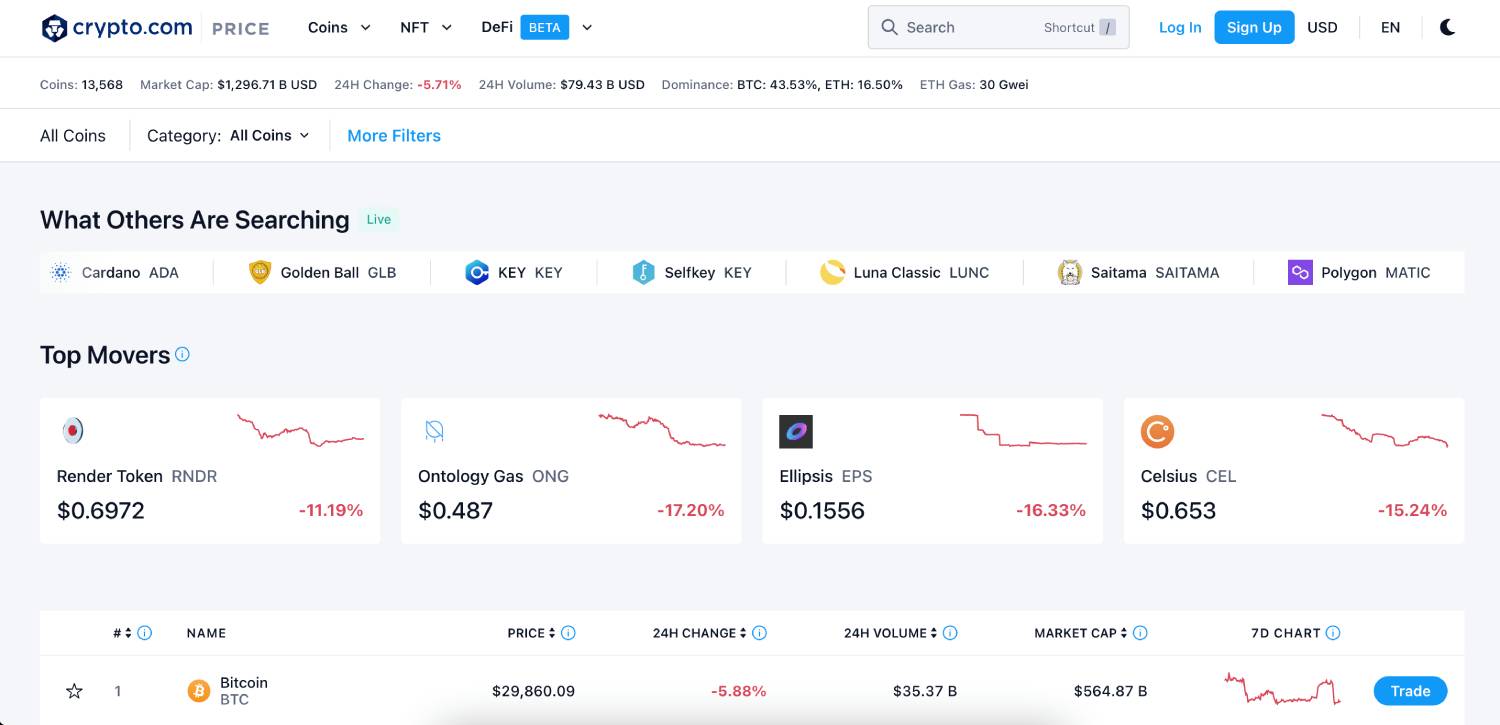1500x725 pixels.
Task: Sort table by 24H CHANGE column
Action: click(x=743, y=633)
